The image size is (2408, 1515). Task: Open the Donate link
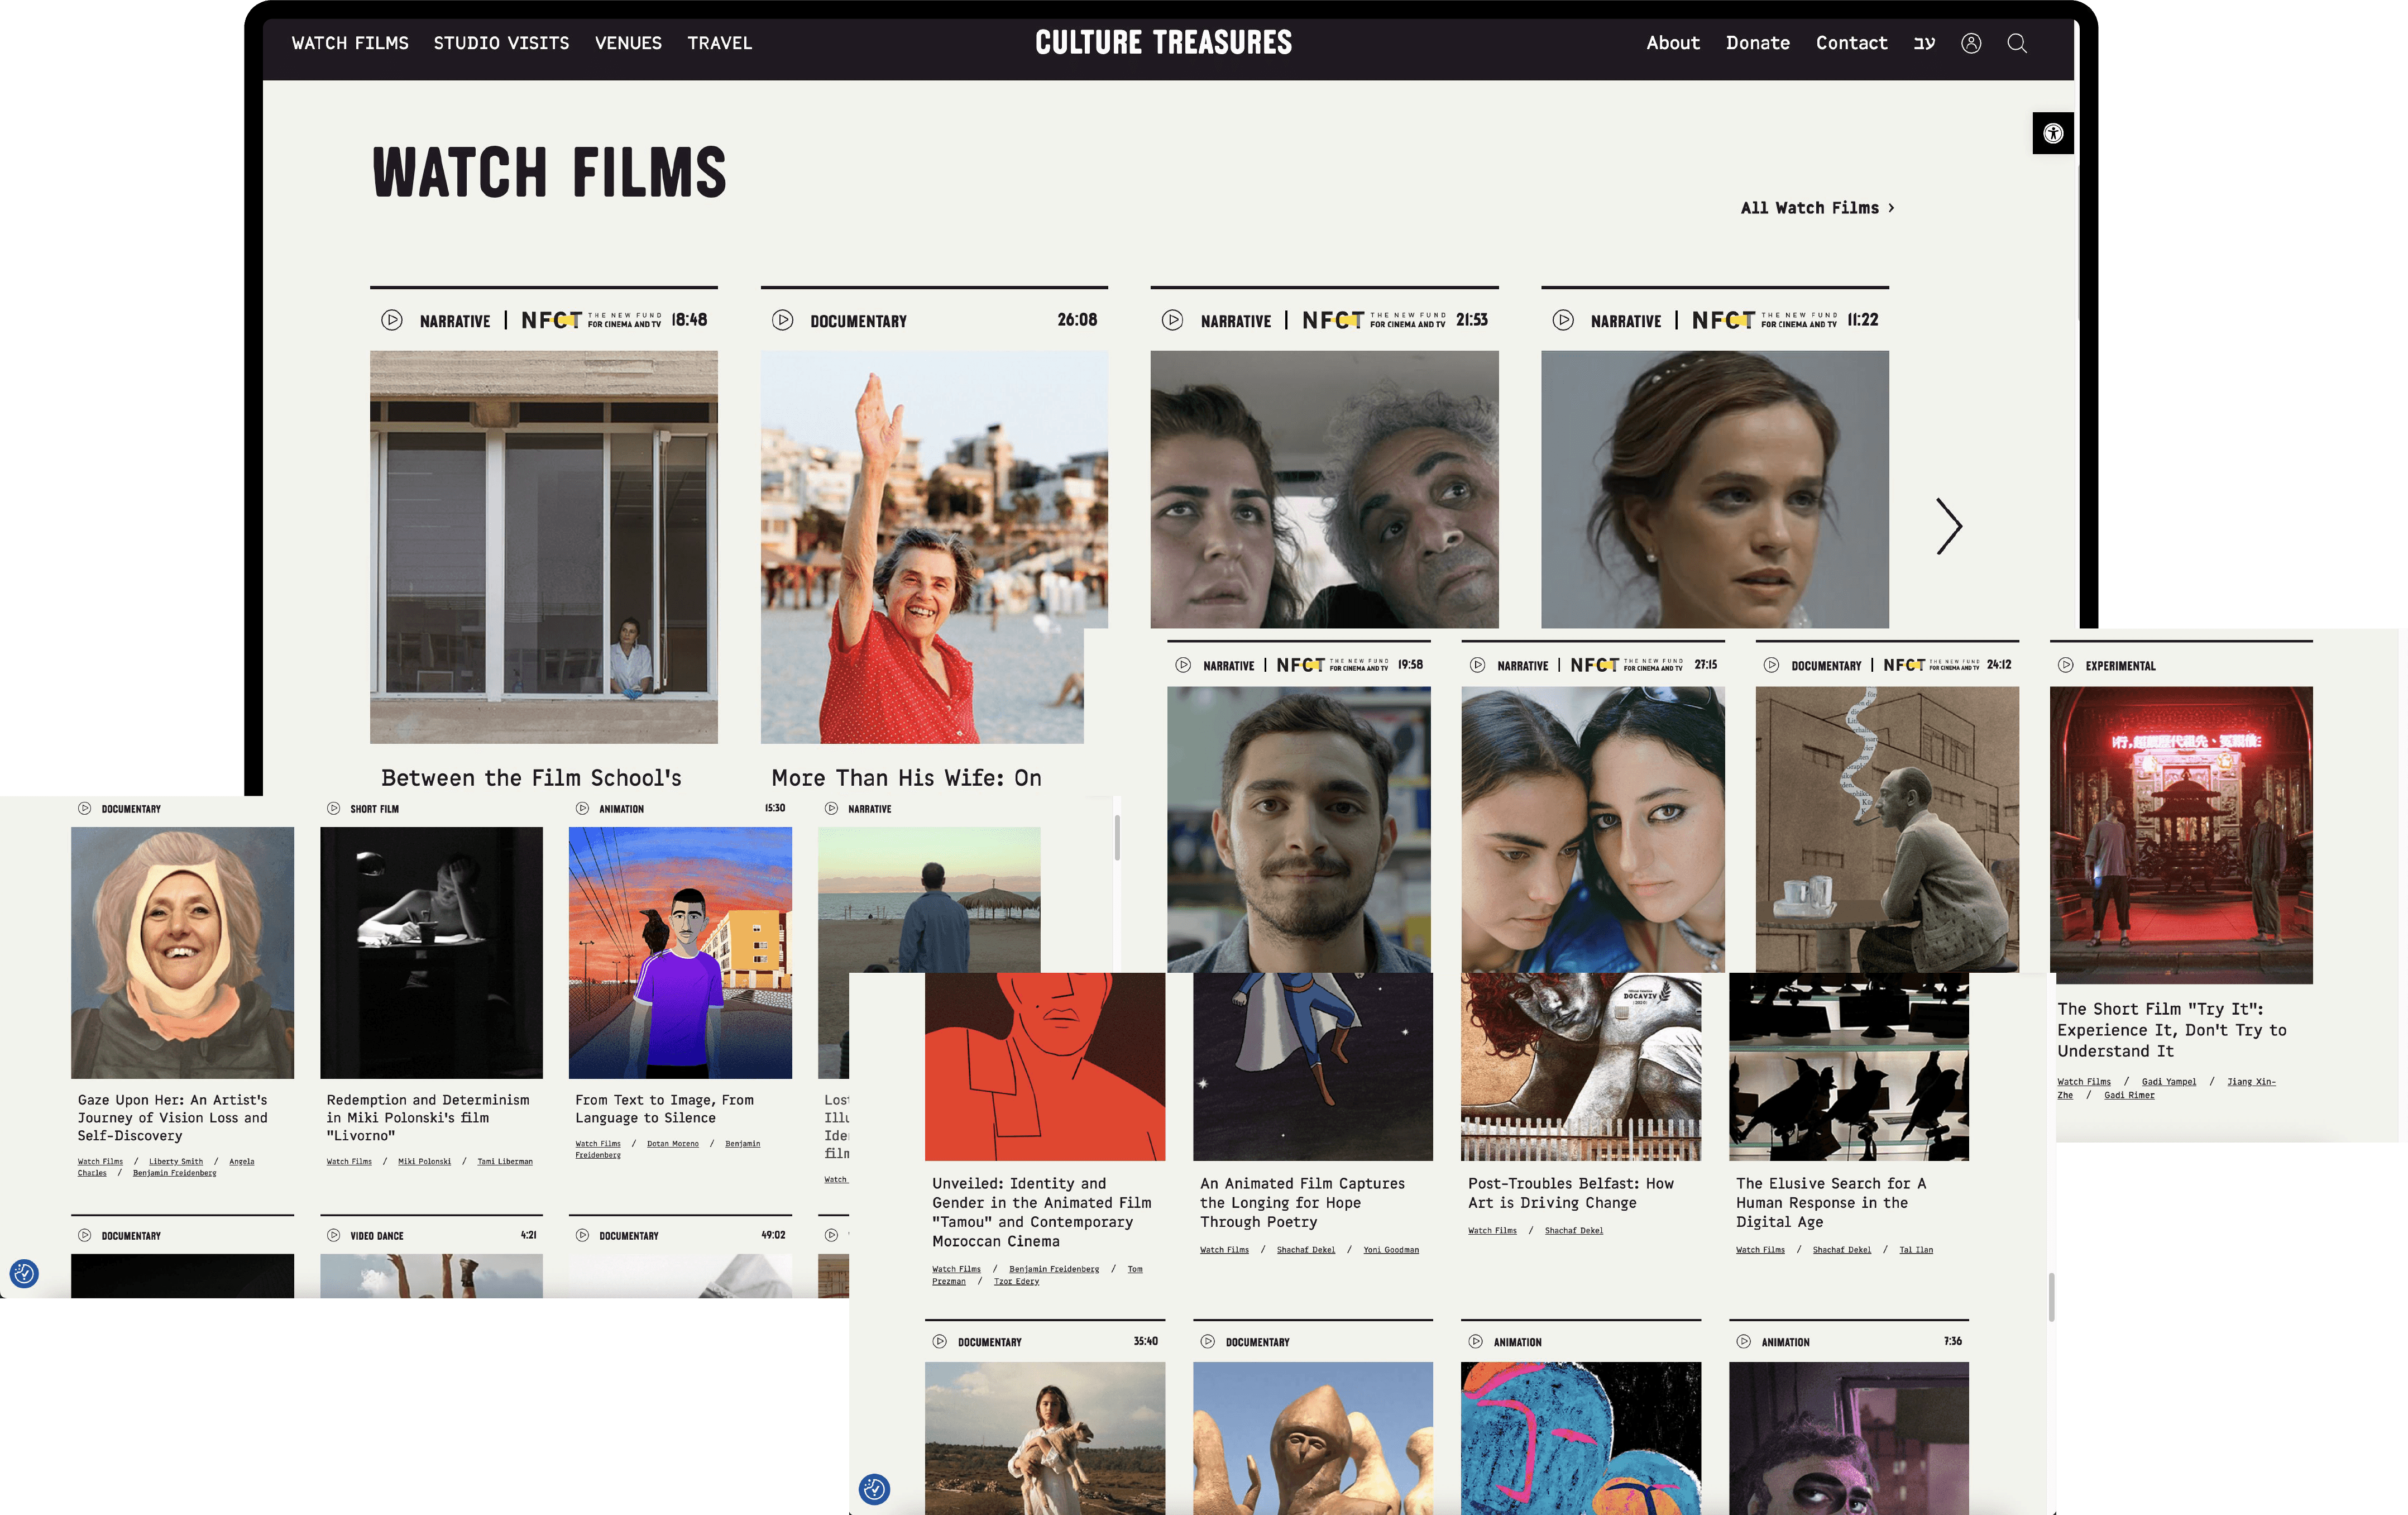click(x=1757, y=43)
